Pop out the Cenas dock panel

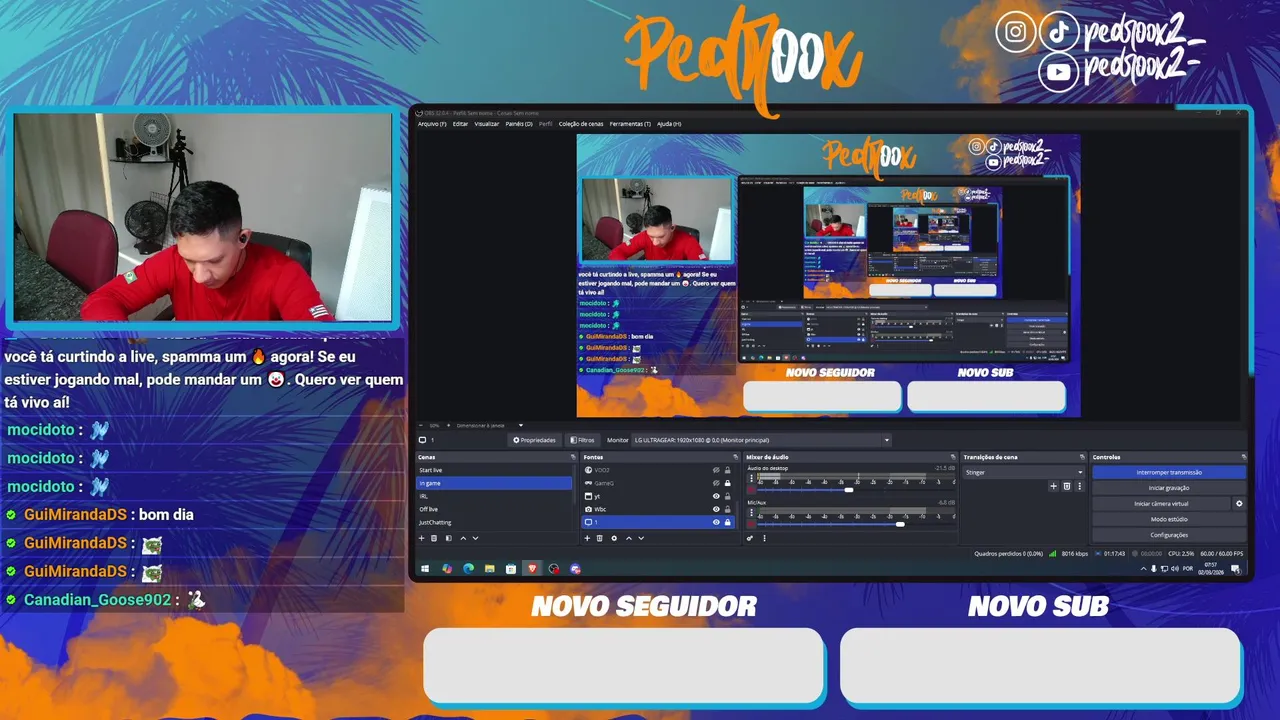(573, 457)
